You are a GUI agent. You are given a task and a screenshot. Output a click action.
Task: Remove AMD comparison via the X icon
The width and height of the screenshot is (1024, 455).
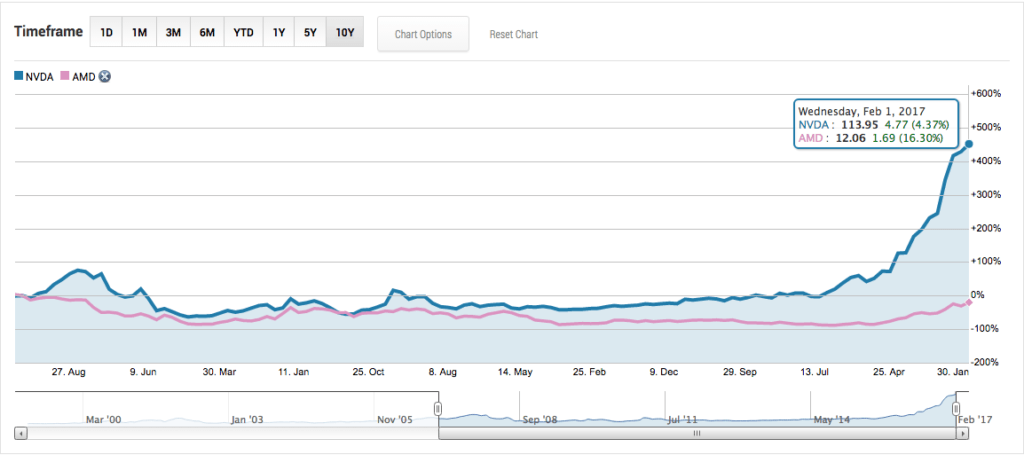coord(104,76)
